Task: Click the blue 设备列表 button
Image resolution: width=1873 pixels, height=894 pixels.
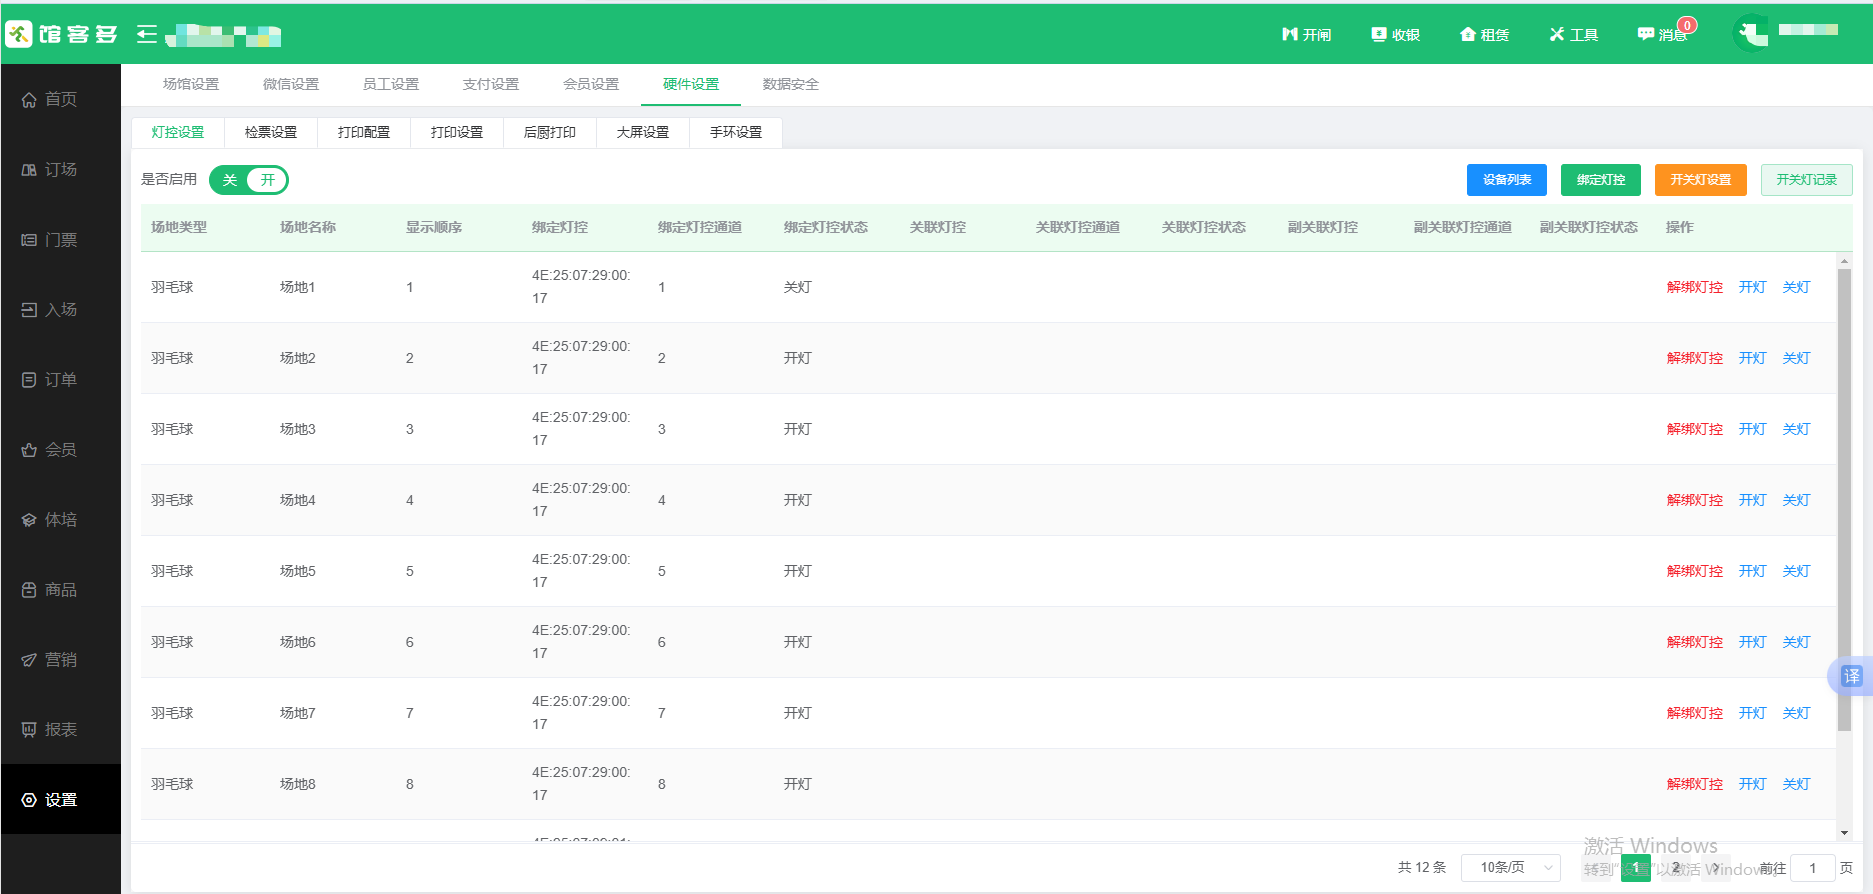Action: 1506,180
